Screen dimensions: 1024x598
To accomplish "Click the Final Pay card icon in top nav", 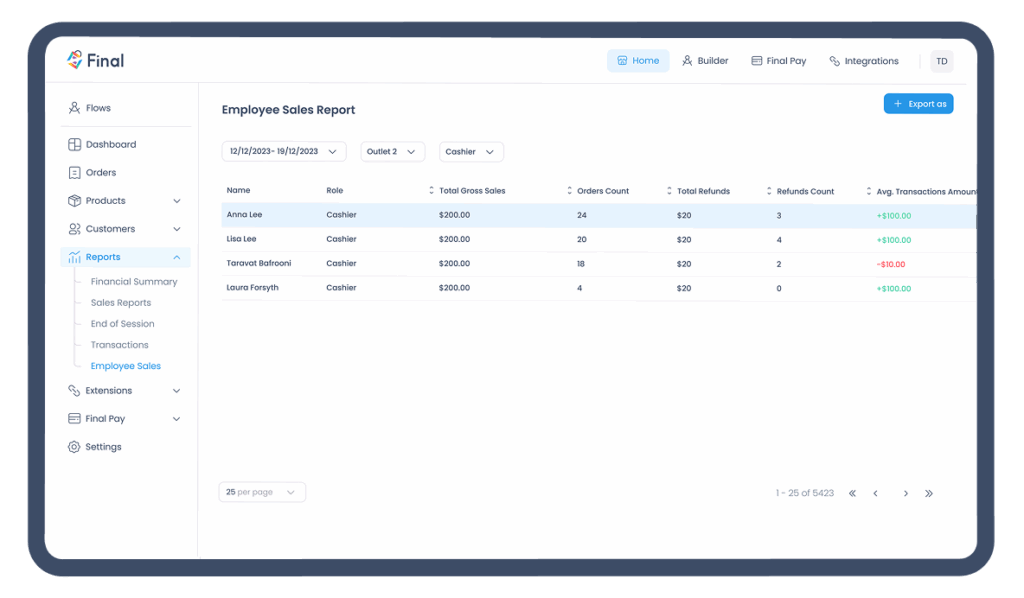I will pyautogui.click(x=756, y=61).
